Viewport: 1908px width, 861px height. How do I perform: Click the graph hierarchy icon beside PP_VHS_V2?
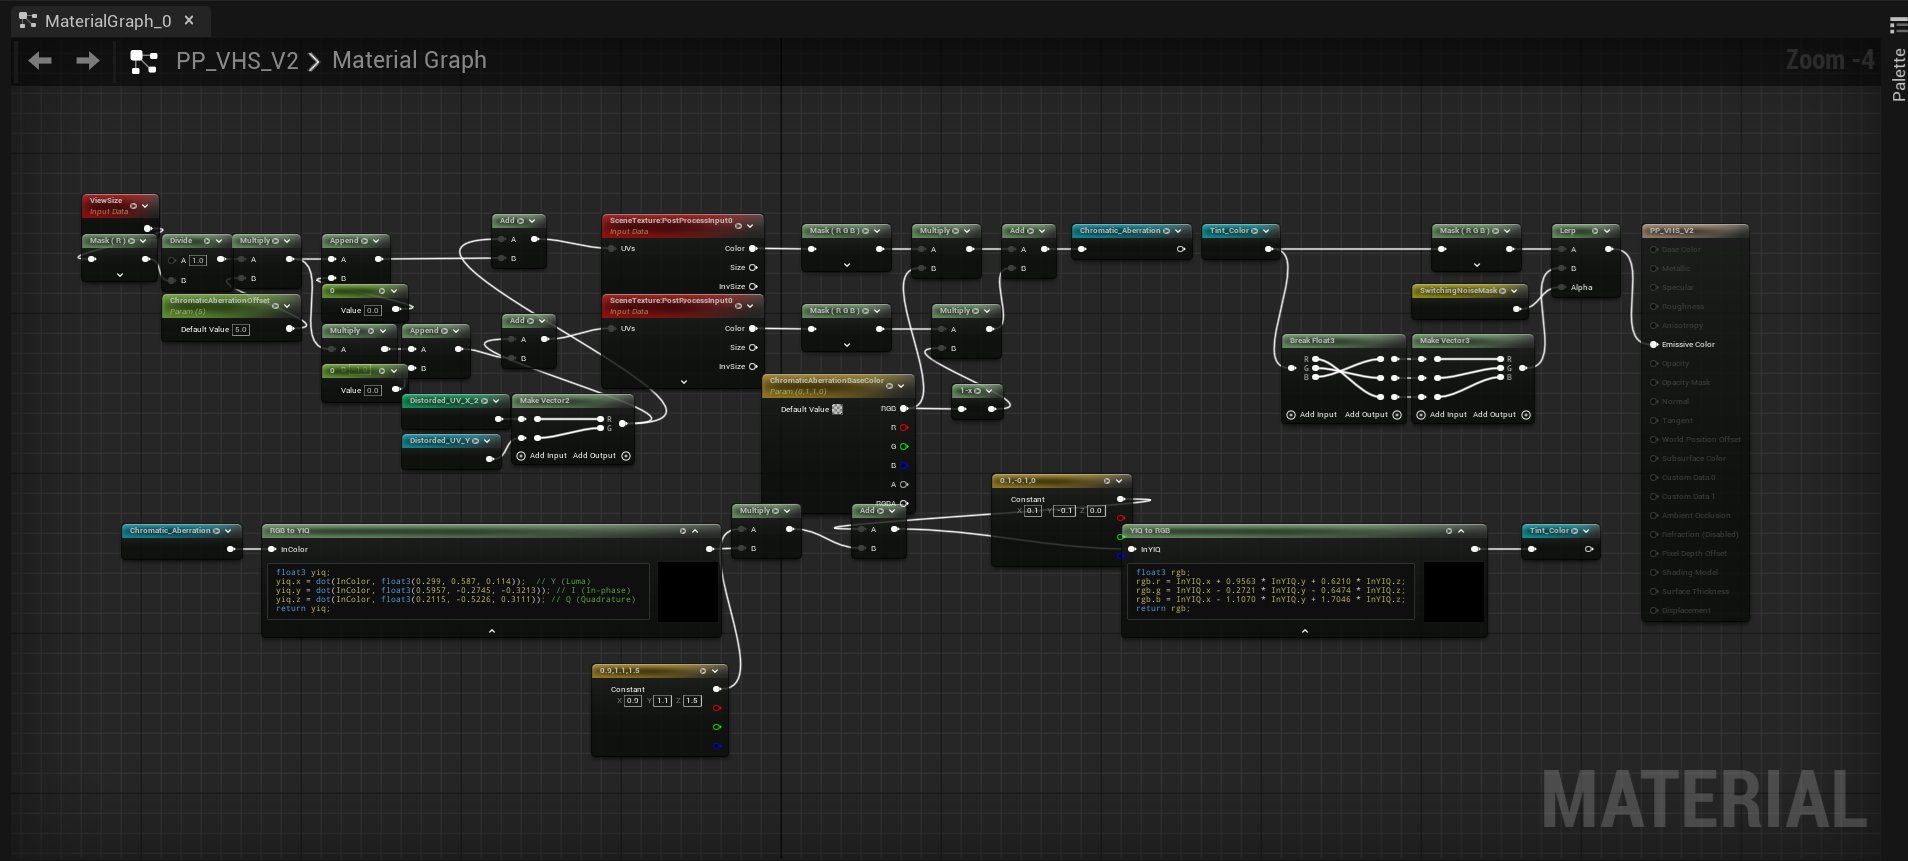tap(144, 62)
